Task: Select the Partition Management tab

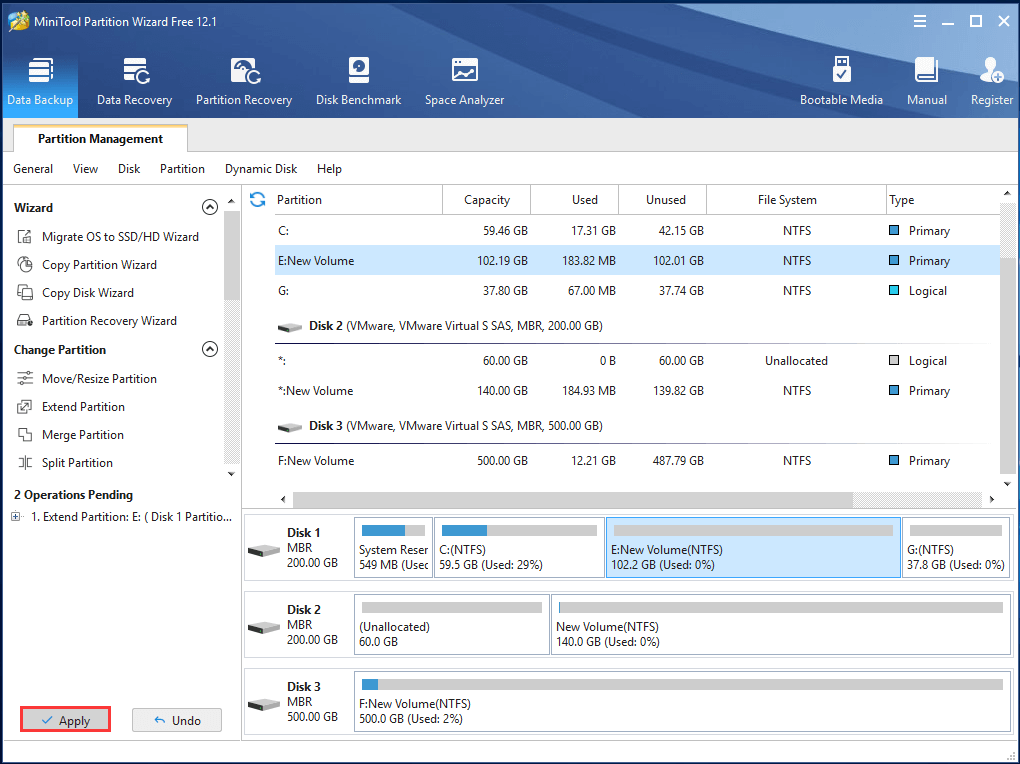Action: coord(100,139)
